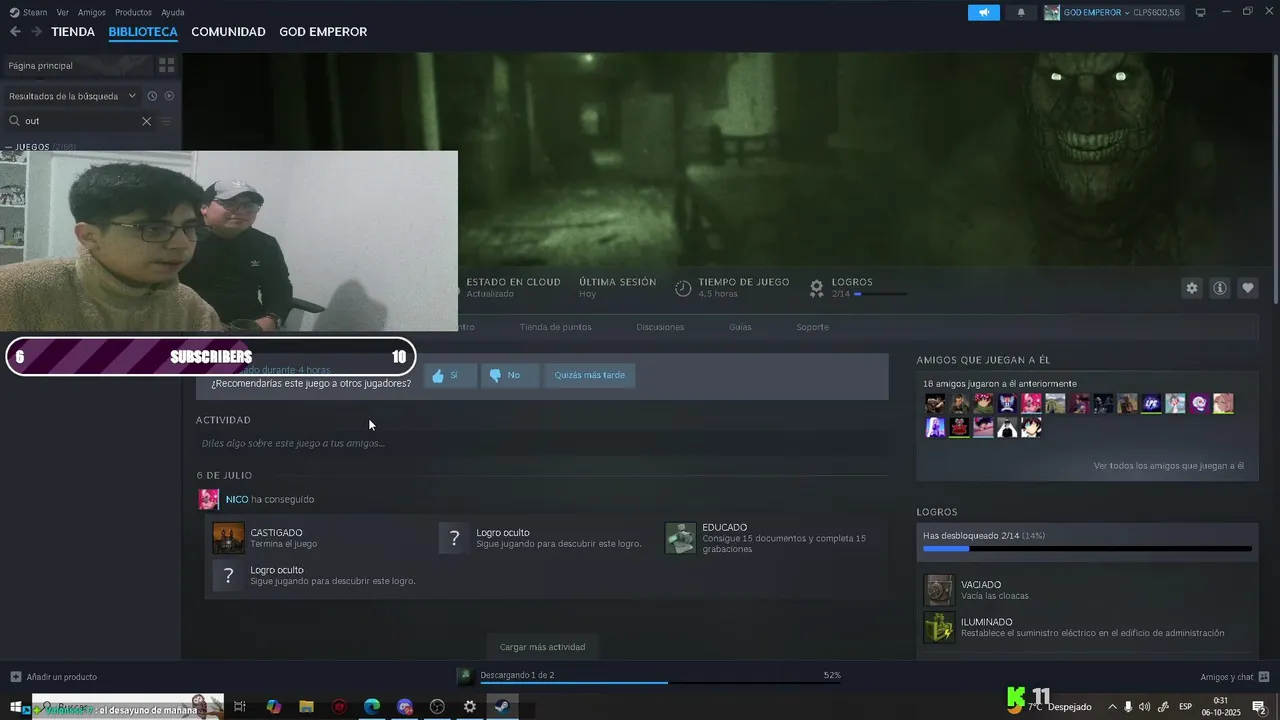The height and width of the screenshot is (720, 1280).
Task: Expand Resultados de la búsqueda dropdown
Action: pyautogui.click(x=73, y=96)
